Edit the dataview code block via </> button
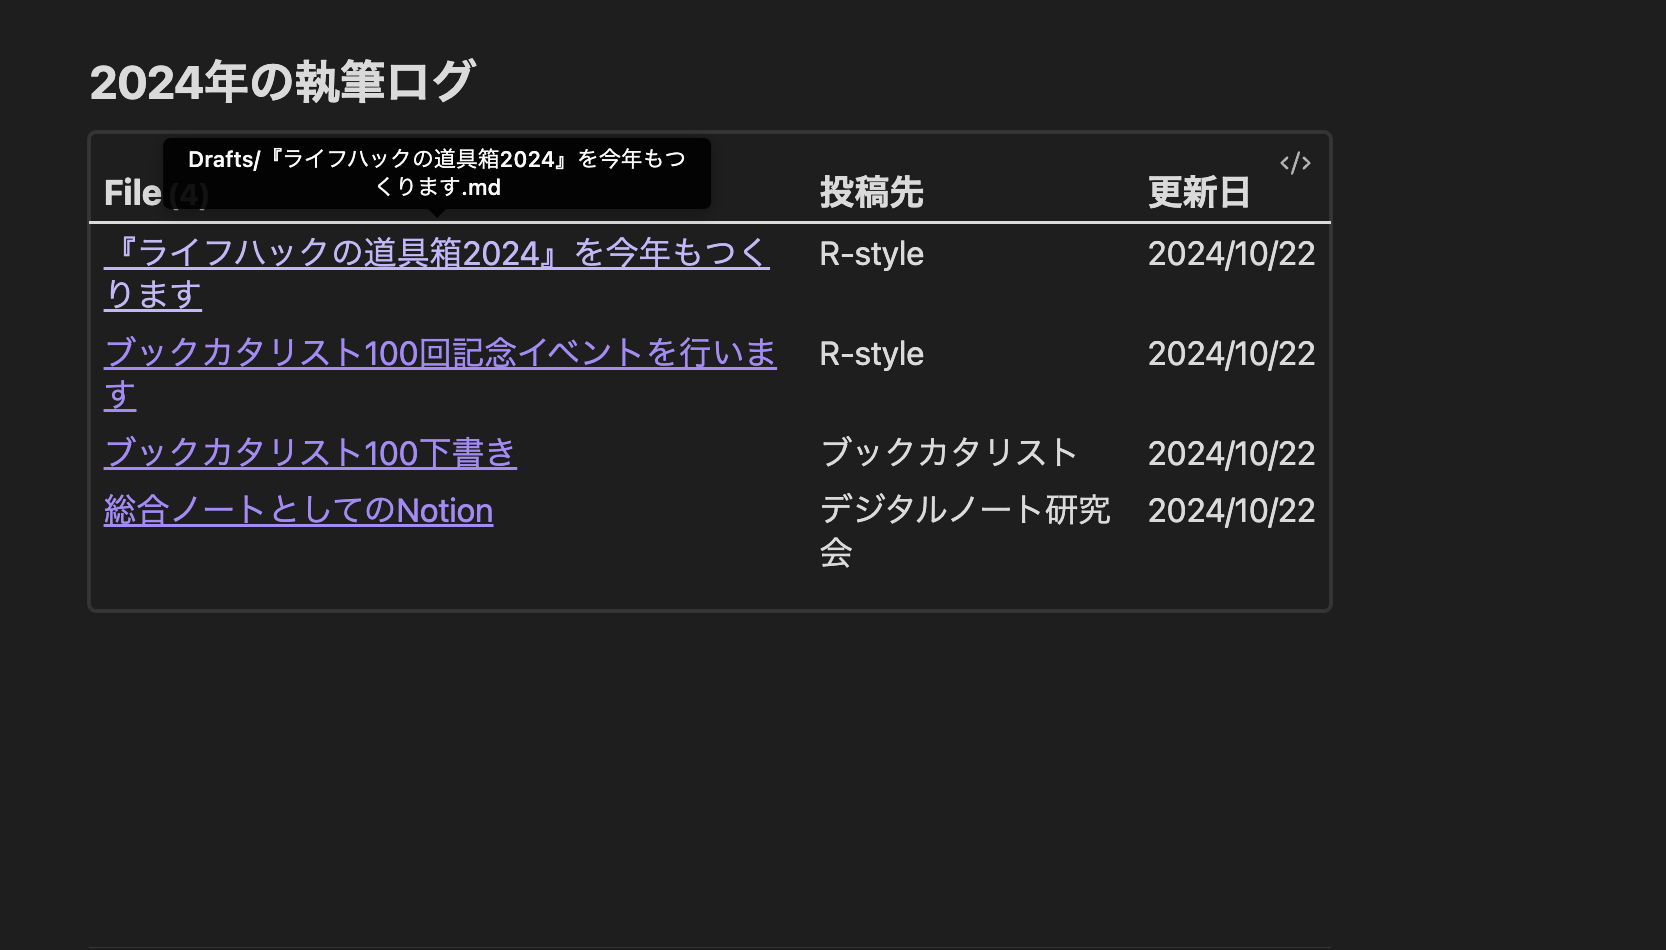The height and width of the screenshot is (950, 1666). 1297,162
